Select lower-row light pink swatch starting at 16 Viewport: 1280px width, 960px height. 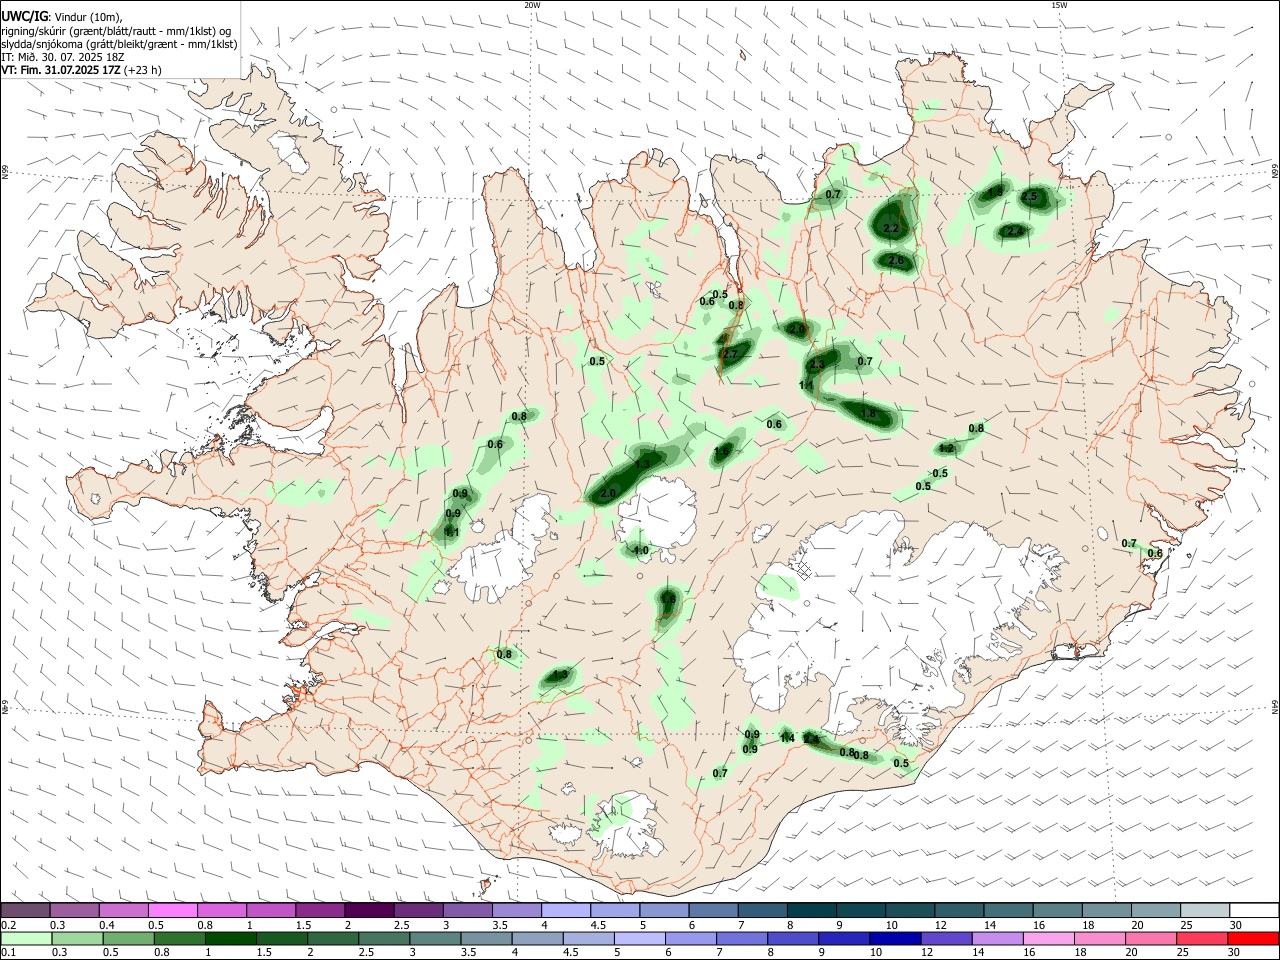coord(1047,938)
